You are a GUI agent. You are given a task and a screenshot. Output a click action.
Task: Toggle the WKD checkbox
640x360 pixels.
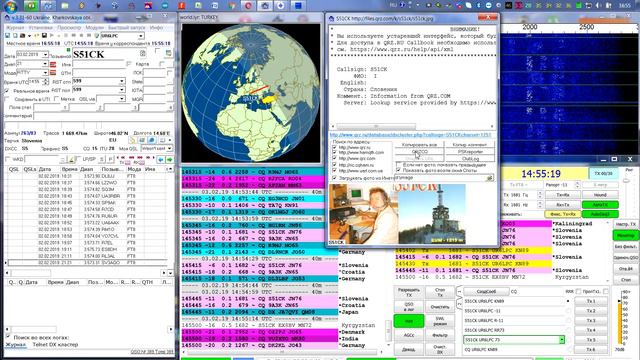pyautogui.click(x=7, y=159)
